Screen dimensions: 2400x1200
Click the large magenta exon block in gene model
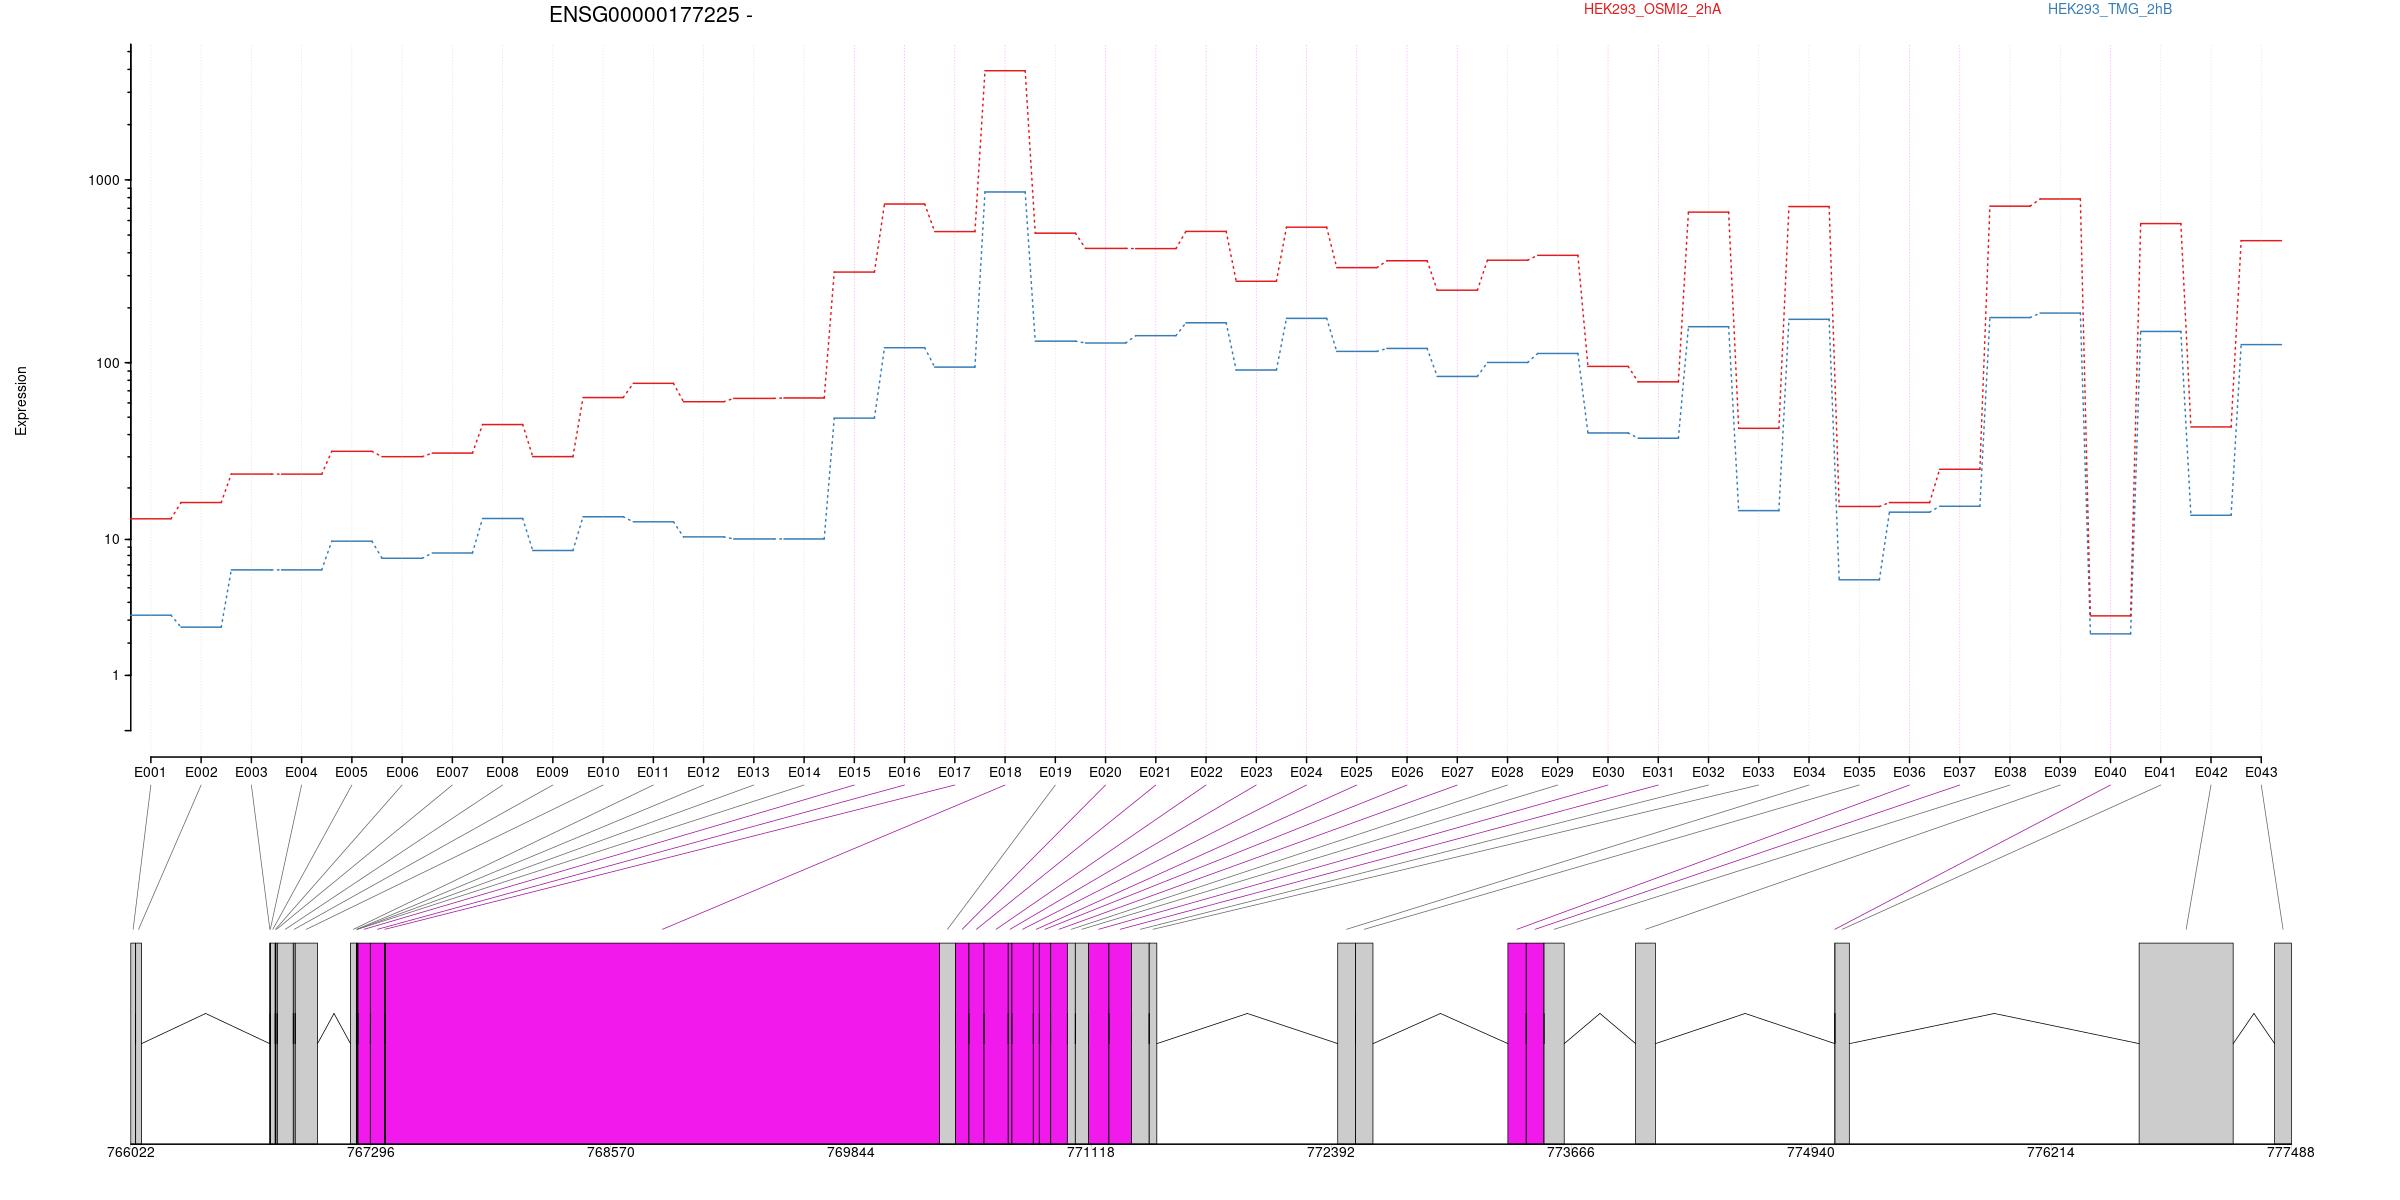(x=662, y=1043)
